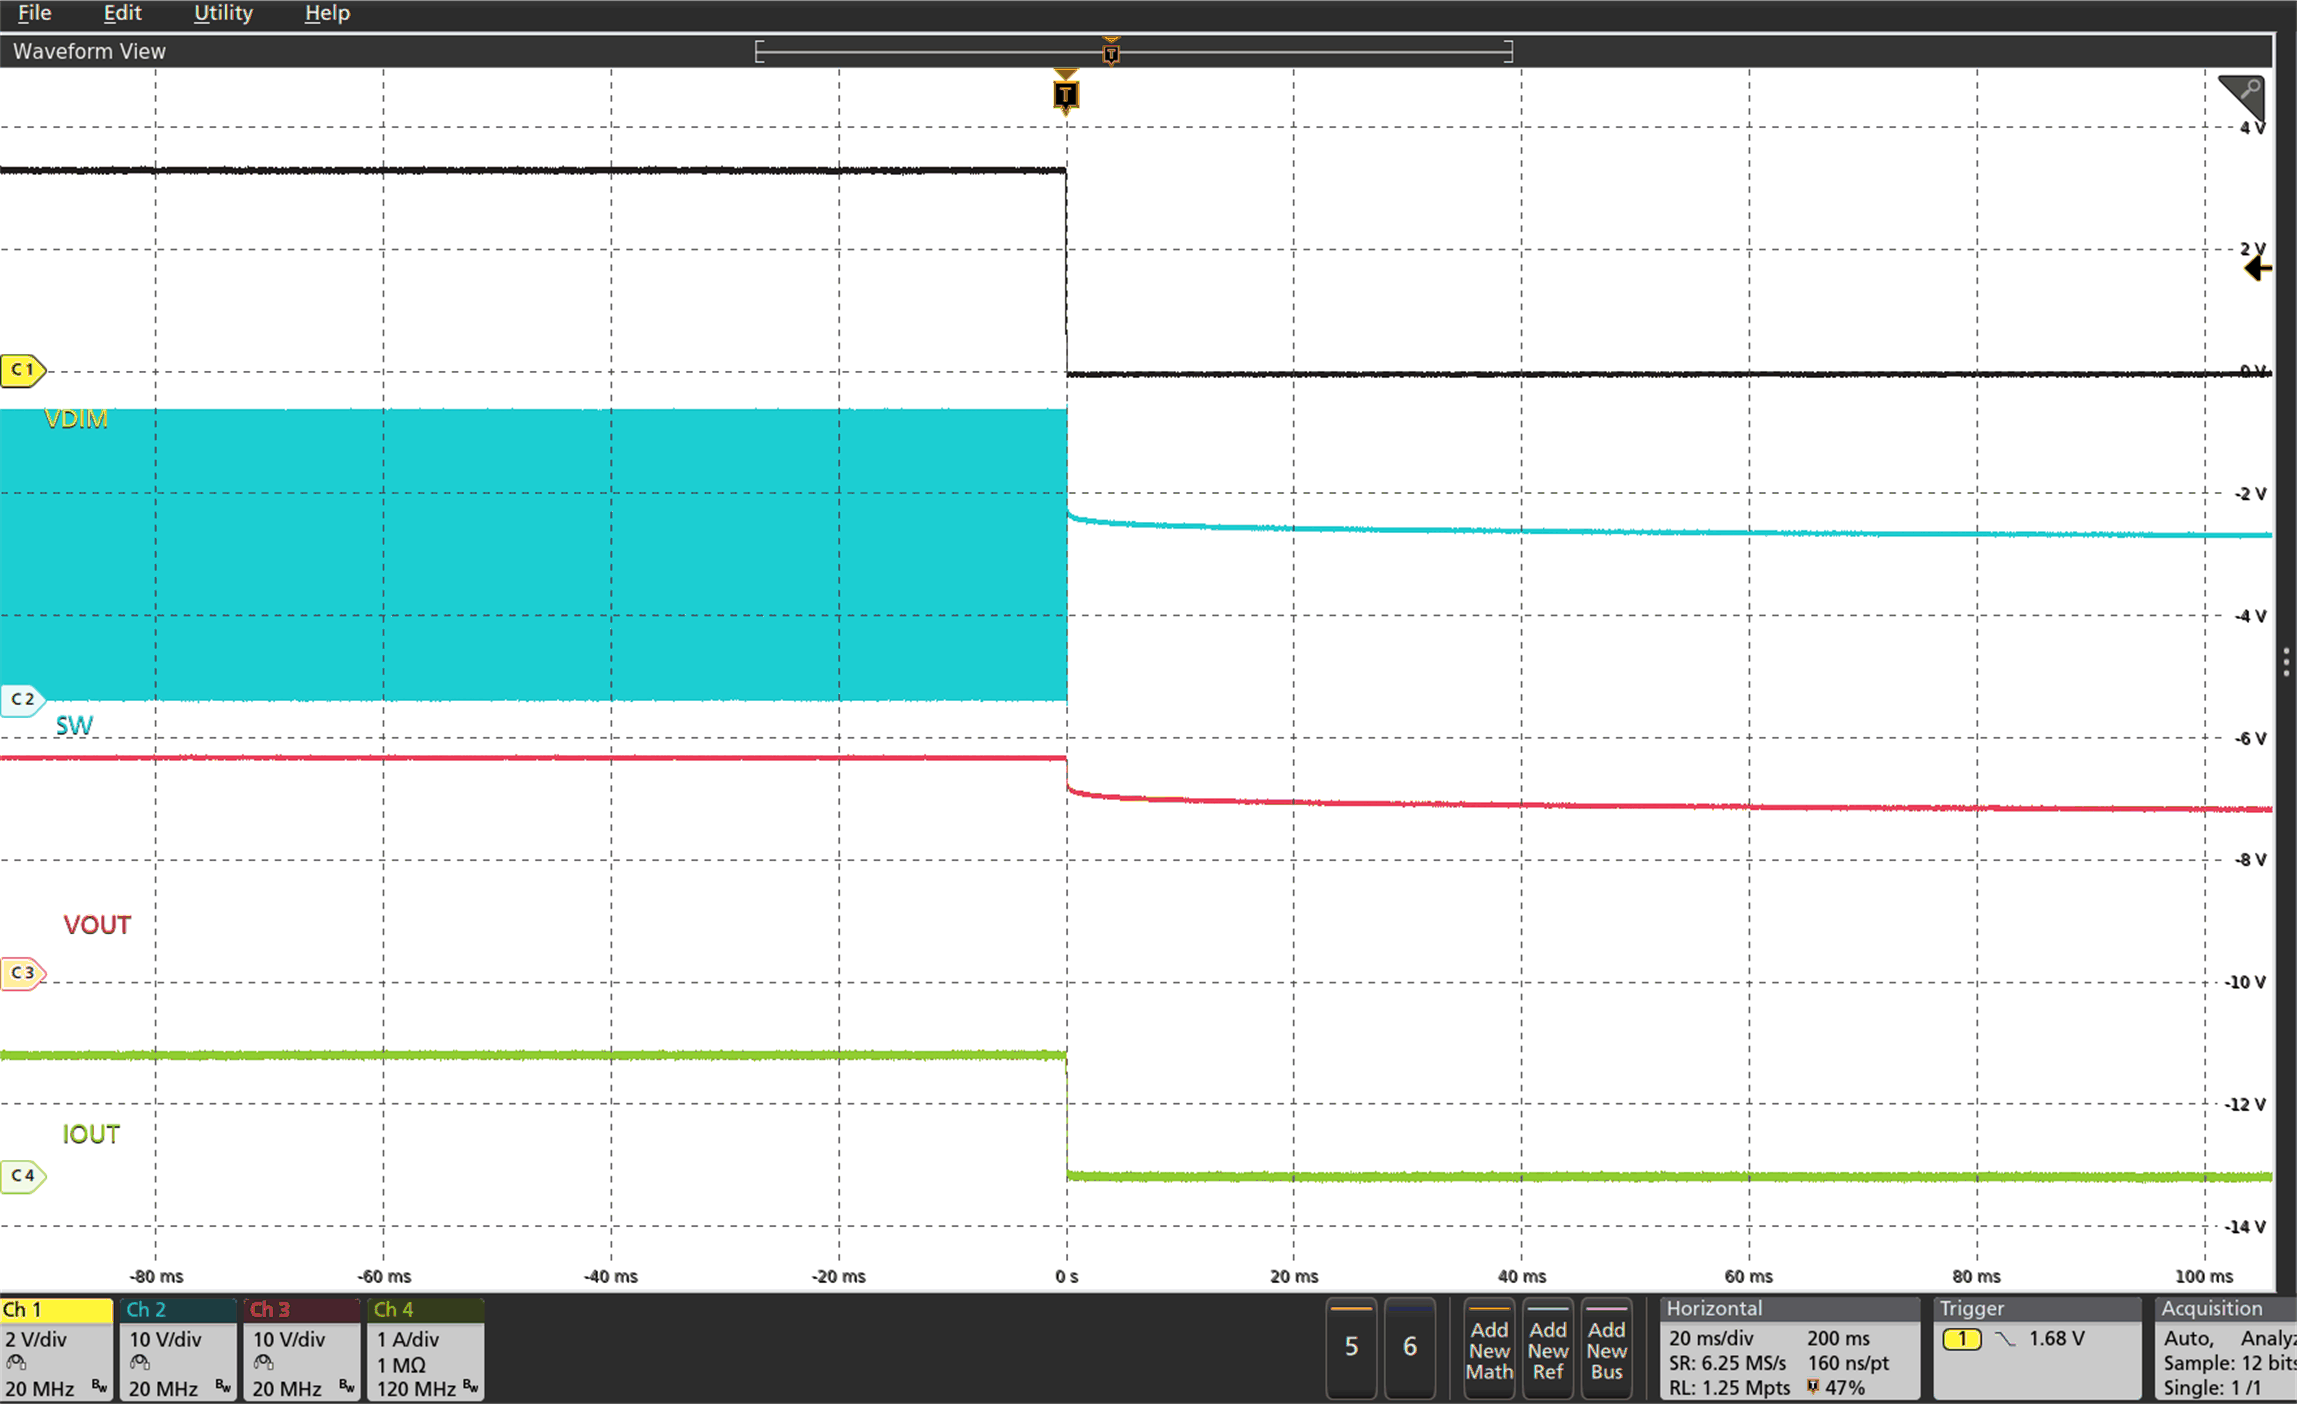Screen dimensions: 2297x1404
Task: Click Add New Bus button
Action: (x=1606, y=1349)
